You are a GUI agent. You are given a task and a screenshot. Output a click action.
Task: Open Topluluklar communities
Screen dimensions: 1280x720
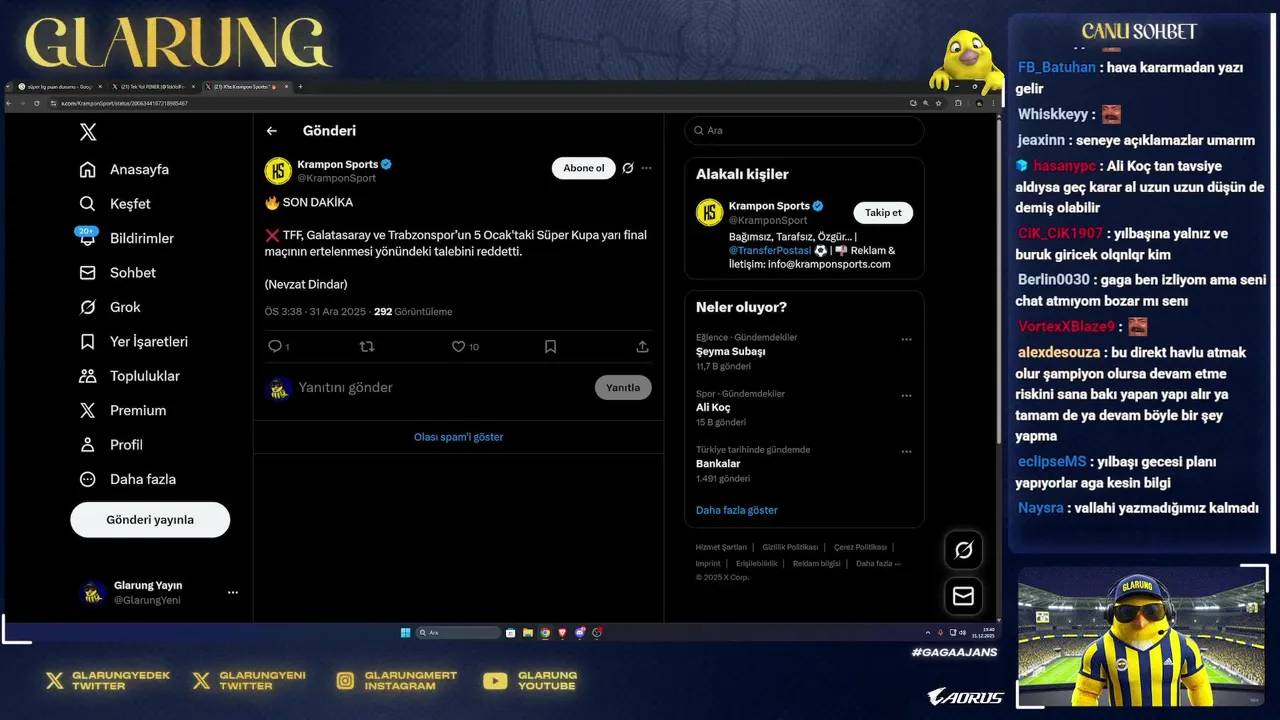pos(130,376)
